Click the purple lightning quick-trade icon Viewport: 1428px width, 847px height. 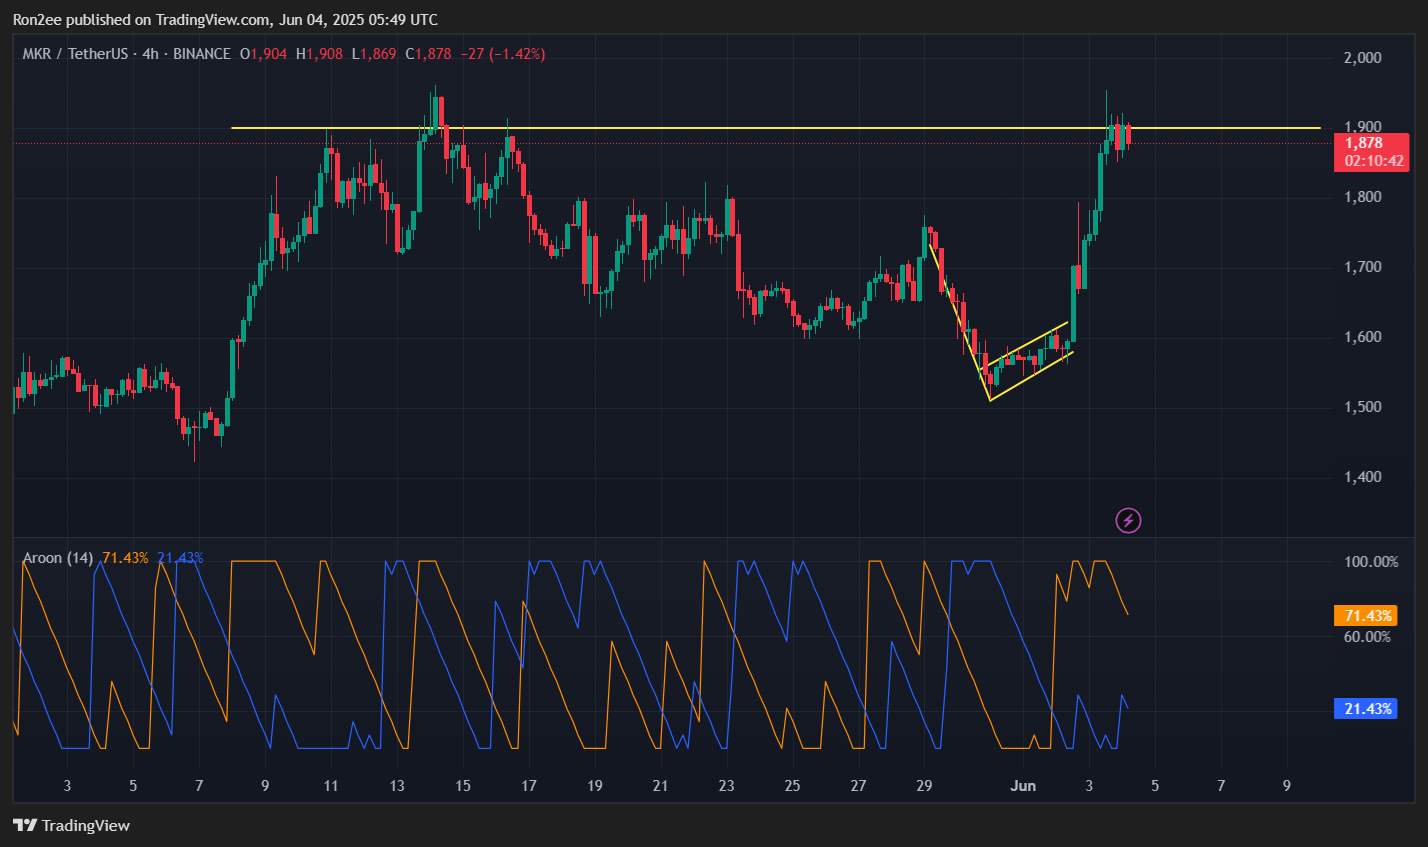1127,521
